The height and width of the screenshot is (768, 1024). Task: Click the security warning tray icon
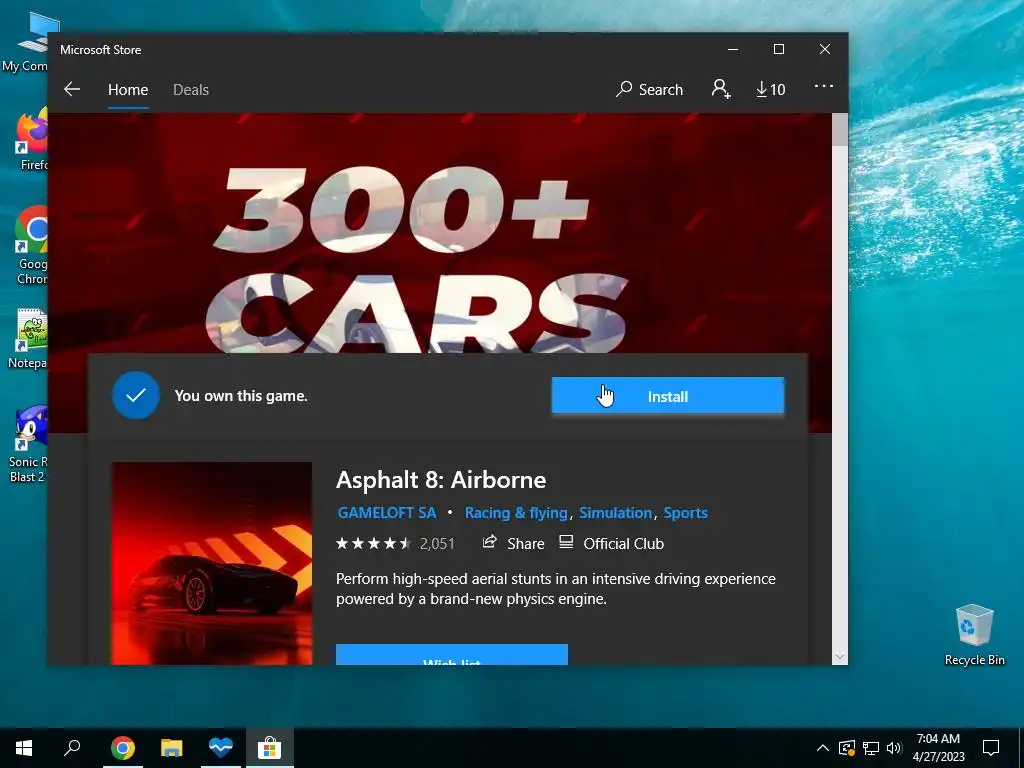pos(847,748)
